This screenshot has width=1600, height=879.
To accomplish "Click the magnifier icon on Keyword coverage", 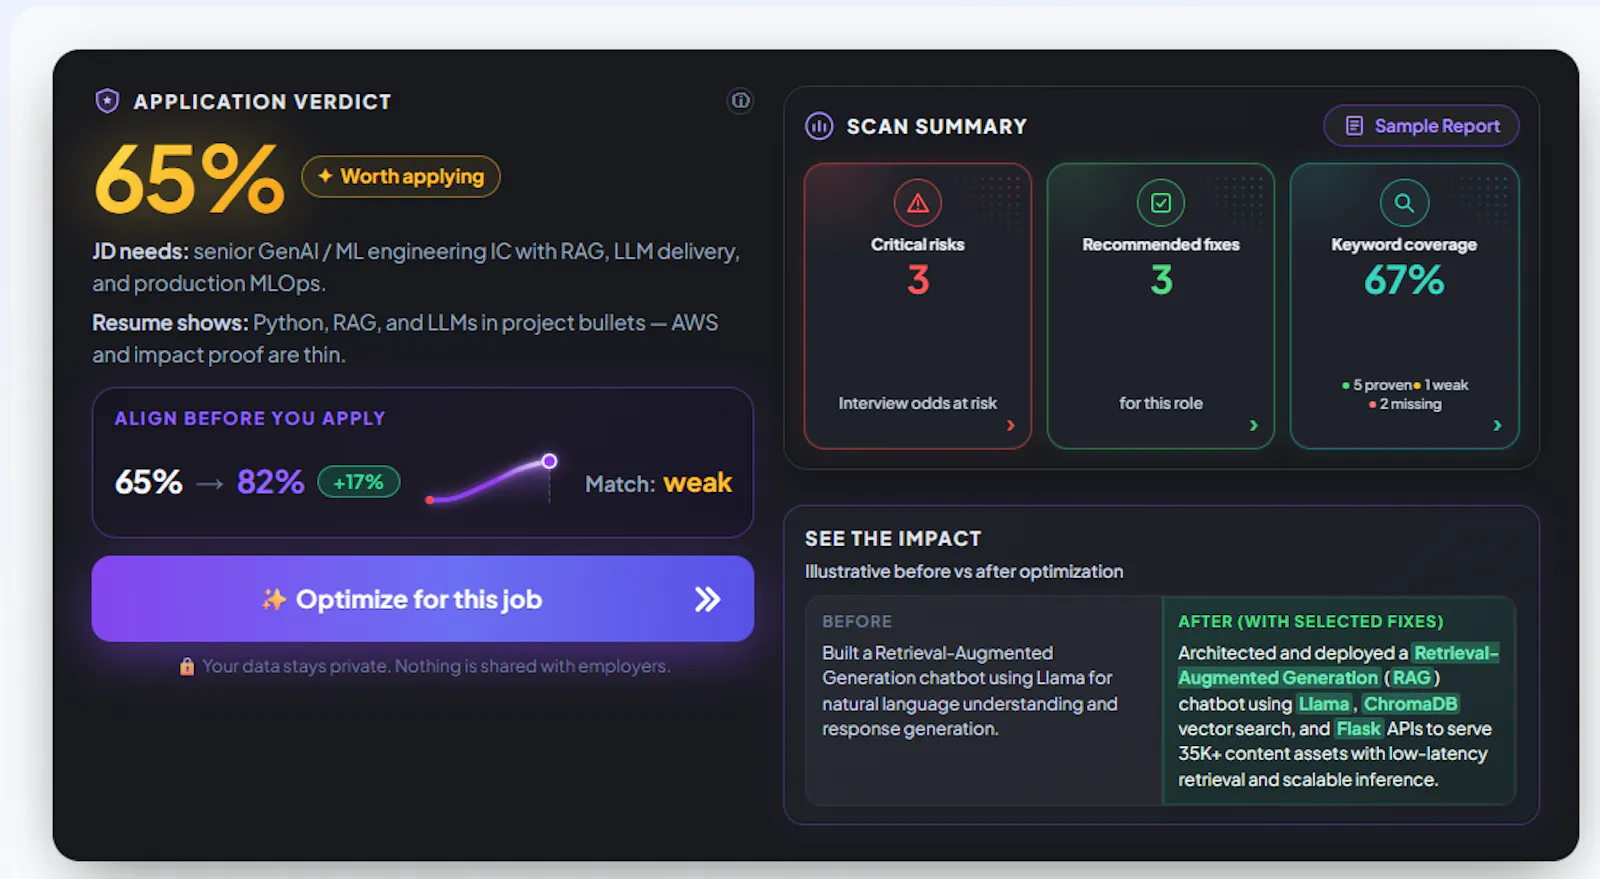I will tap(1404, 204).
